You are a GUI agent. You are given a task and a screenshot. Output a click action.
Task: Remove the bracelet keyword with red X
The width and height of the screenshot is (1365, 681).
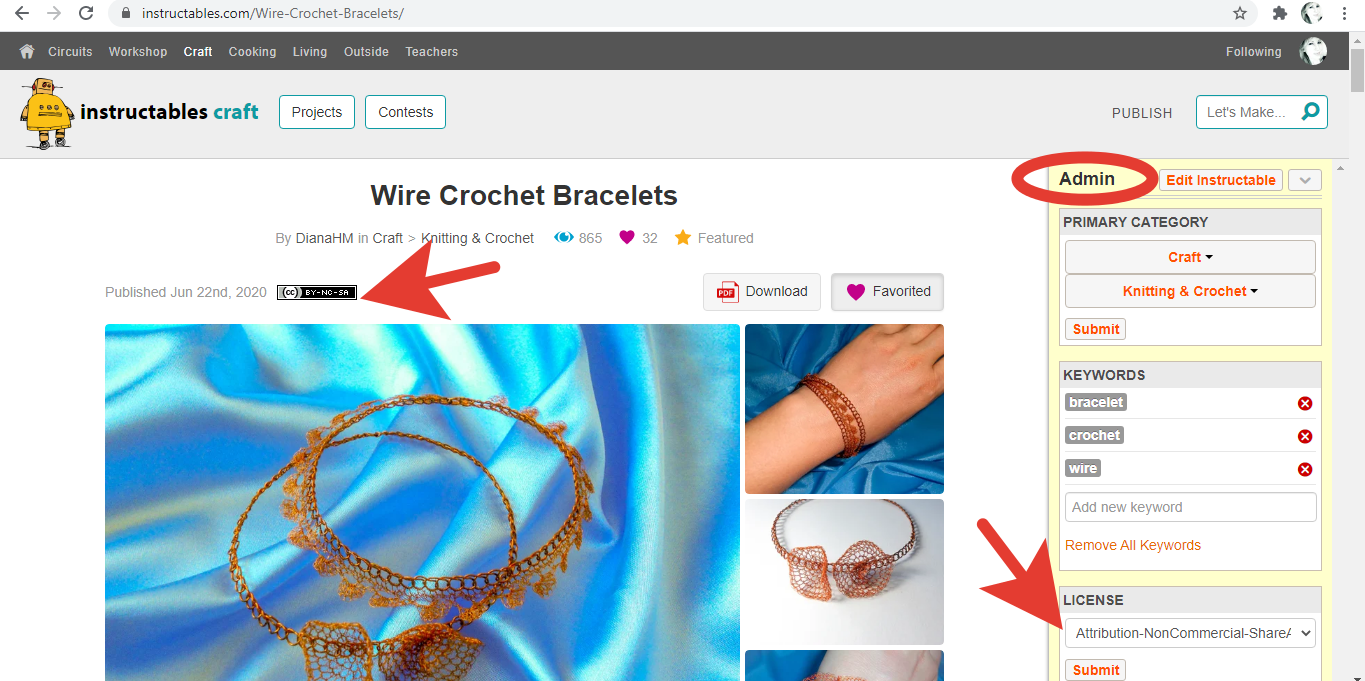point(1305,404)
